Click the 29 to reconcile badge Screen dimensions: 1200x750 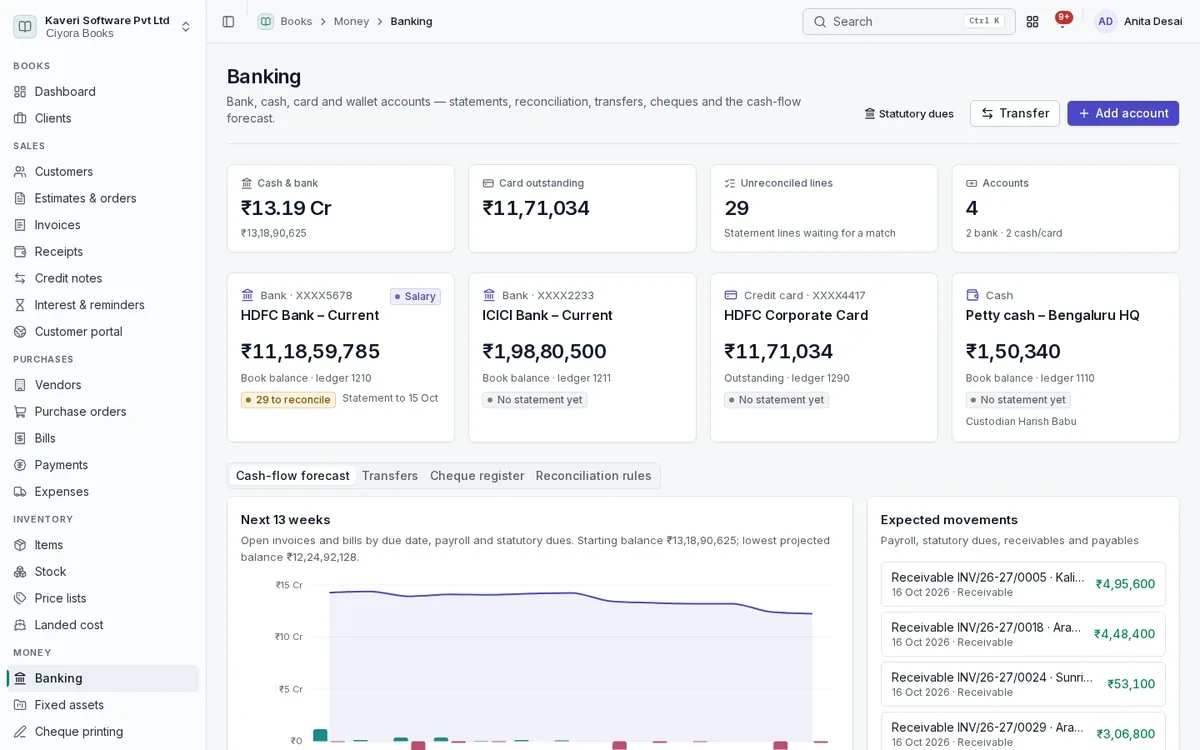[288, 400]
